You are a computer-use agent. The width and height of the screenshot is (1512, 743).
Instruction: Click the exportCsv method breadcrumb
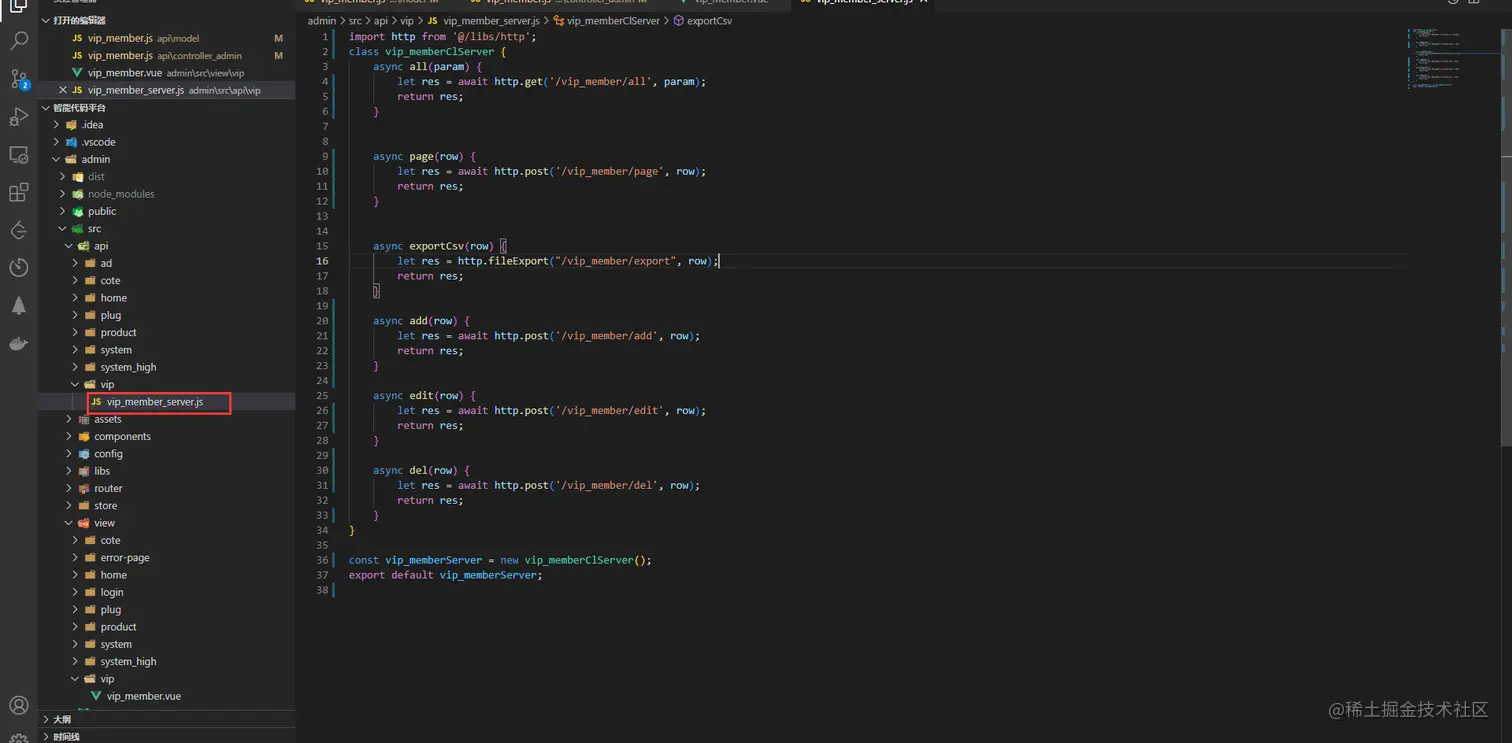pos(702,21)
